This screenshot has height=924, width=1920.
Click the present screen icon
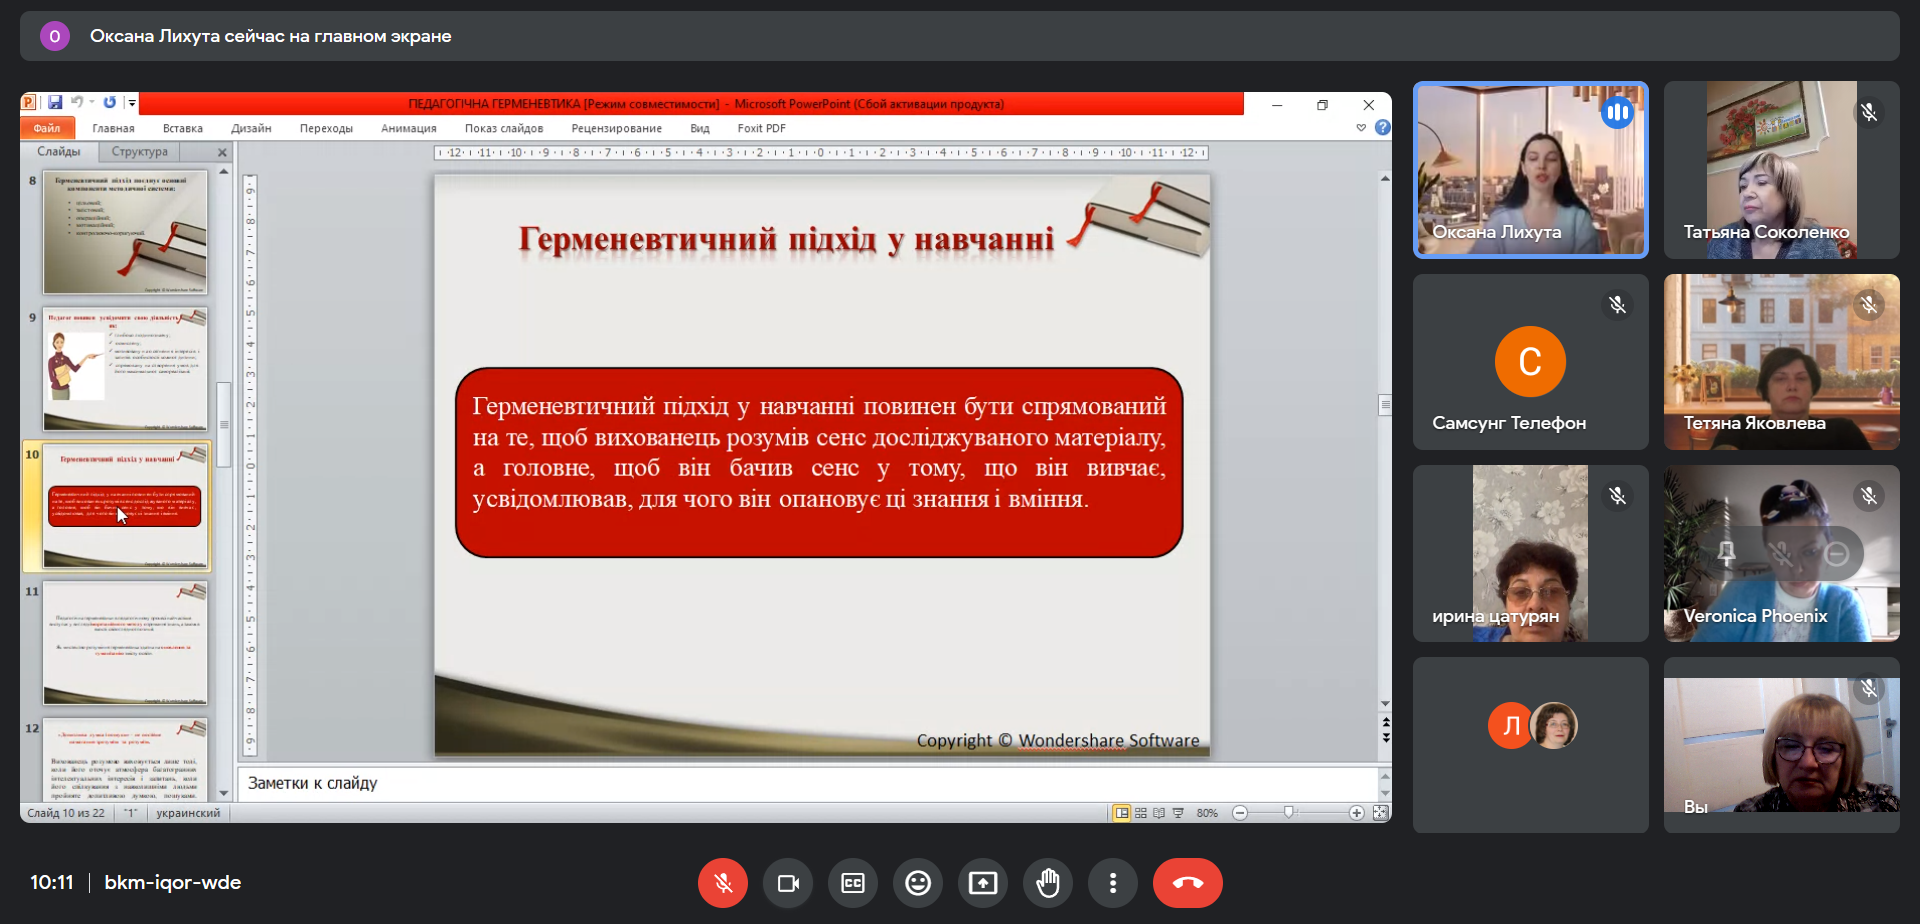[x=983, y=883]
